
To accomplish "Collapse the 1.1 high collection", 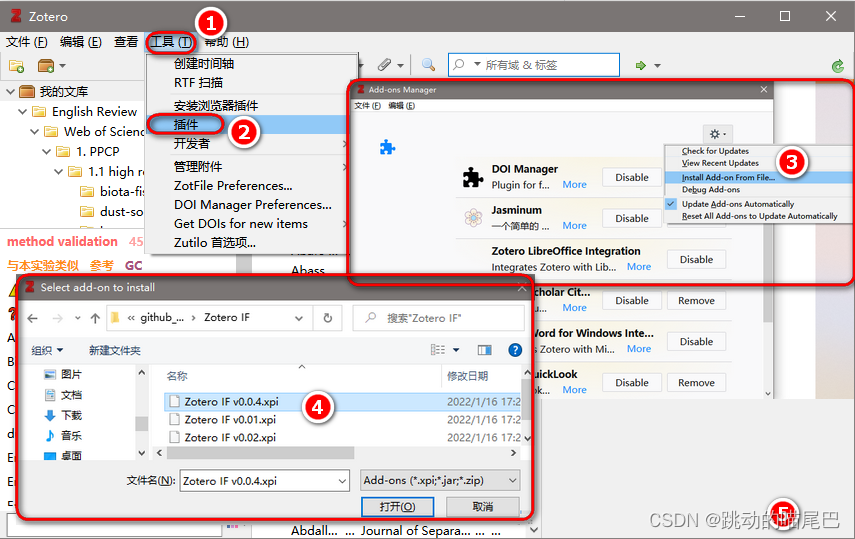I will tap(58, 172).
